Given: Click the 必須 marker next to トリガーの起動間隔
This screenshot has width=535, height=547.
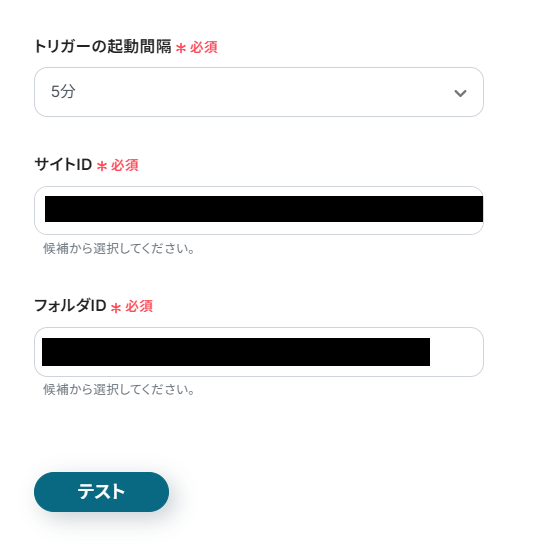Looking at the screenshot, I should tap(204, 47).
